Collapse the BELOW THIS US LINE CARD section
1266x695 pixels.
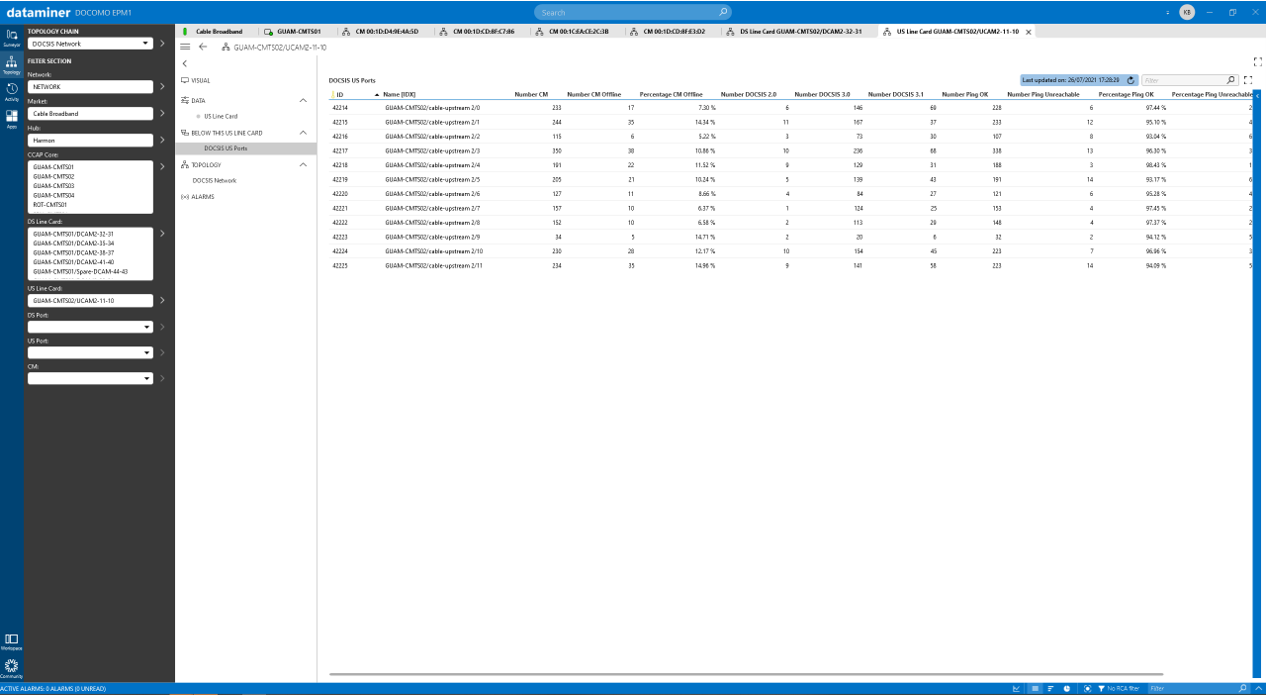303,132
